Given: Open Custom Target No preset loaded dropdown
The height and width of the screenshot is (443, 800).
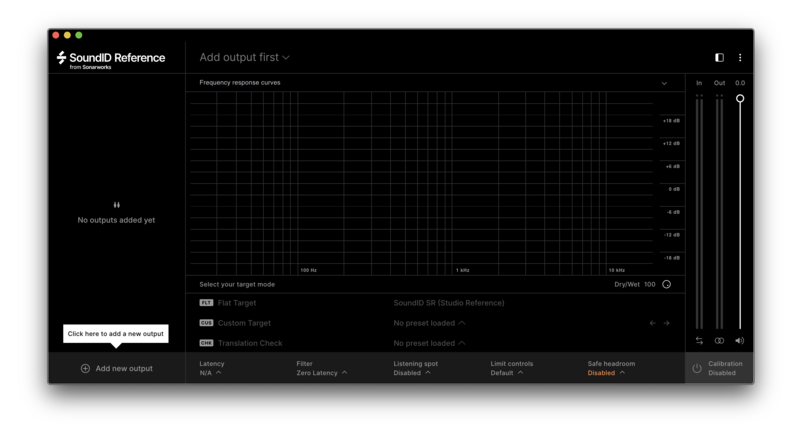Looking at the screenshot, I should [x=430, y=323].
